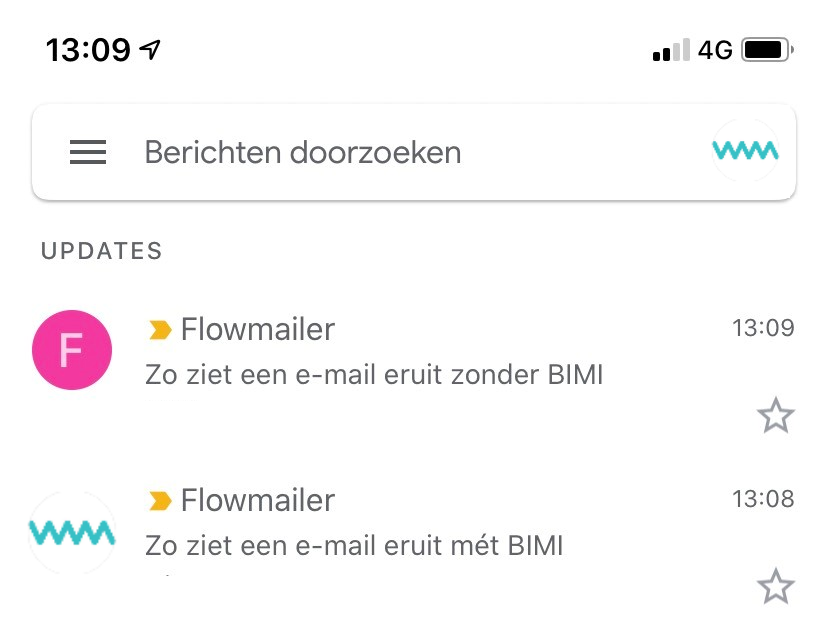Screen dimensions: 828x627
Task: Click importance marker on 13:09 email
Action: pos(159,329)
